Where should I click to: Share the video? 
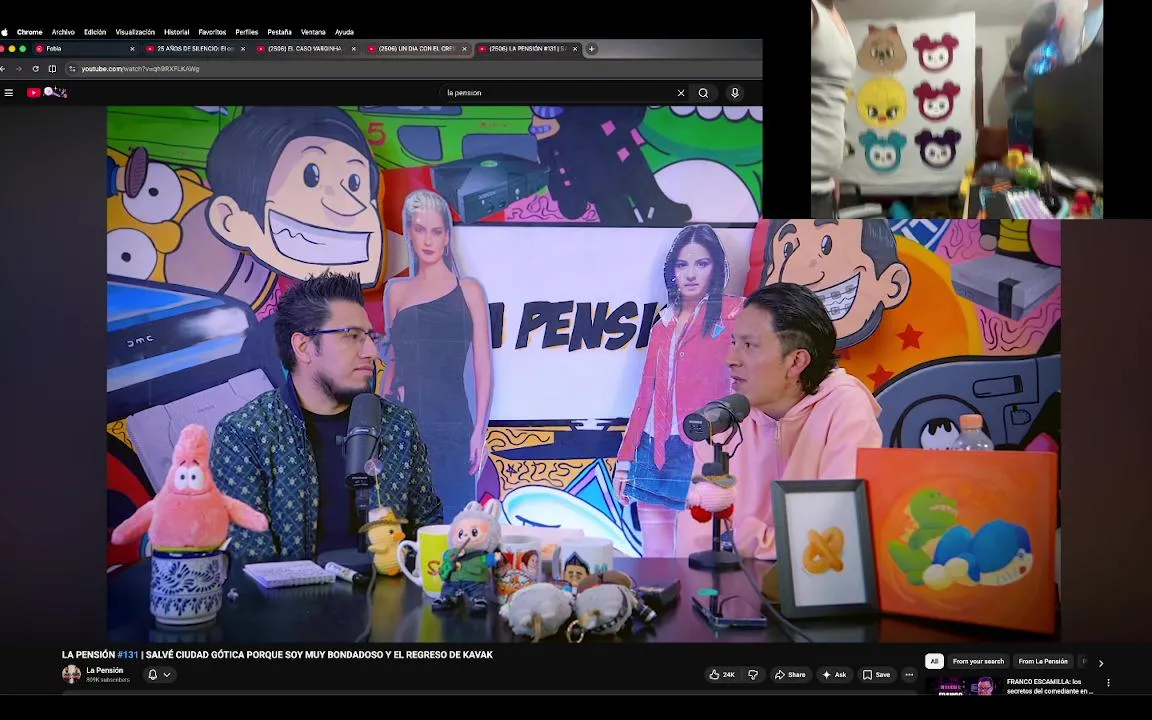pyautogui.click(x=790, y=674)
